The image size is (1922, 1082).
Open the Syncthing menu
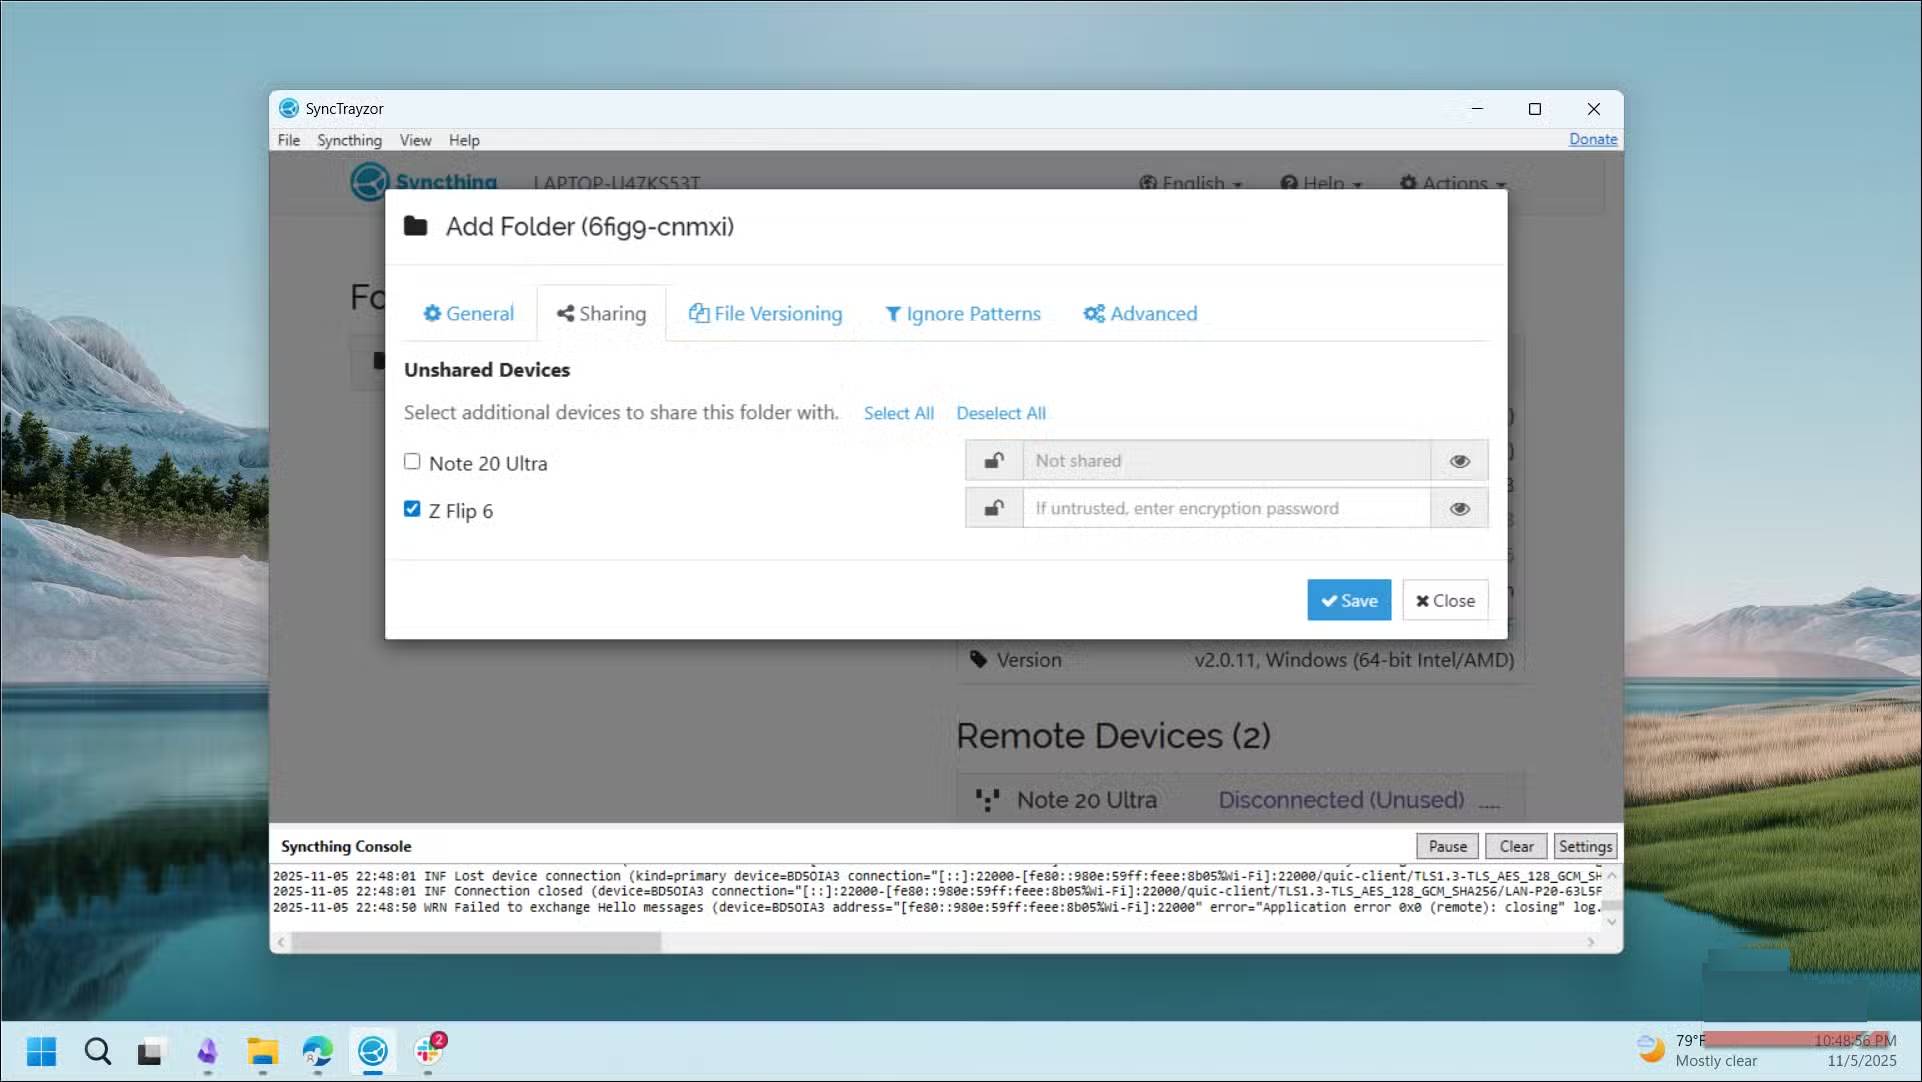(x=349, y=140)
